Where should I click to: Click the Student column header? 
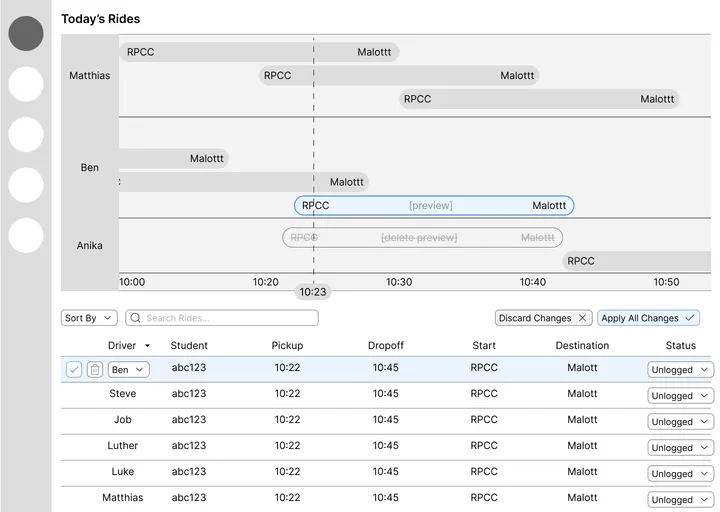[x=189, y=345]
